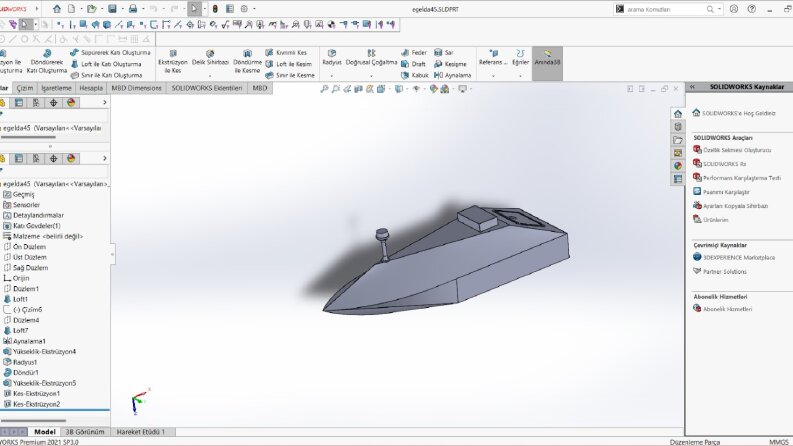
Task: Select Sınır ile Katı Oluşturma tool
Action: click(107, 75)
